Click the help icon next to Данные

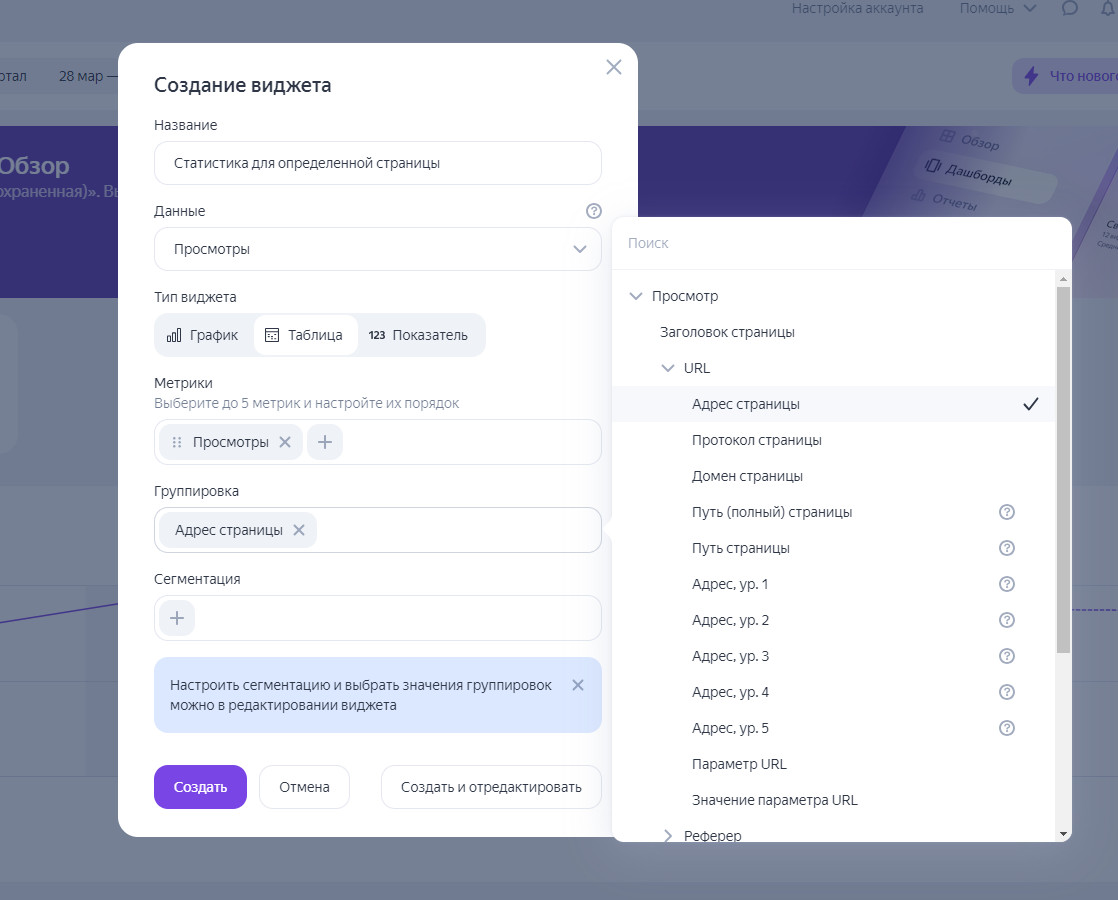point(594,211)
